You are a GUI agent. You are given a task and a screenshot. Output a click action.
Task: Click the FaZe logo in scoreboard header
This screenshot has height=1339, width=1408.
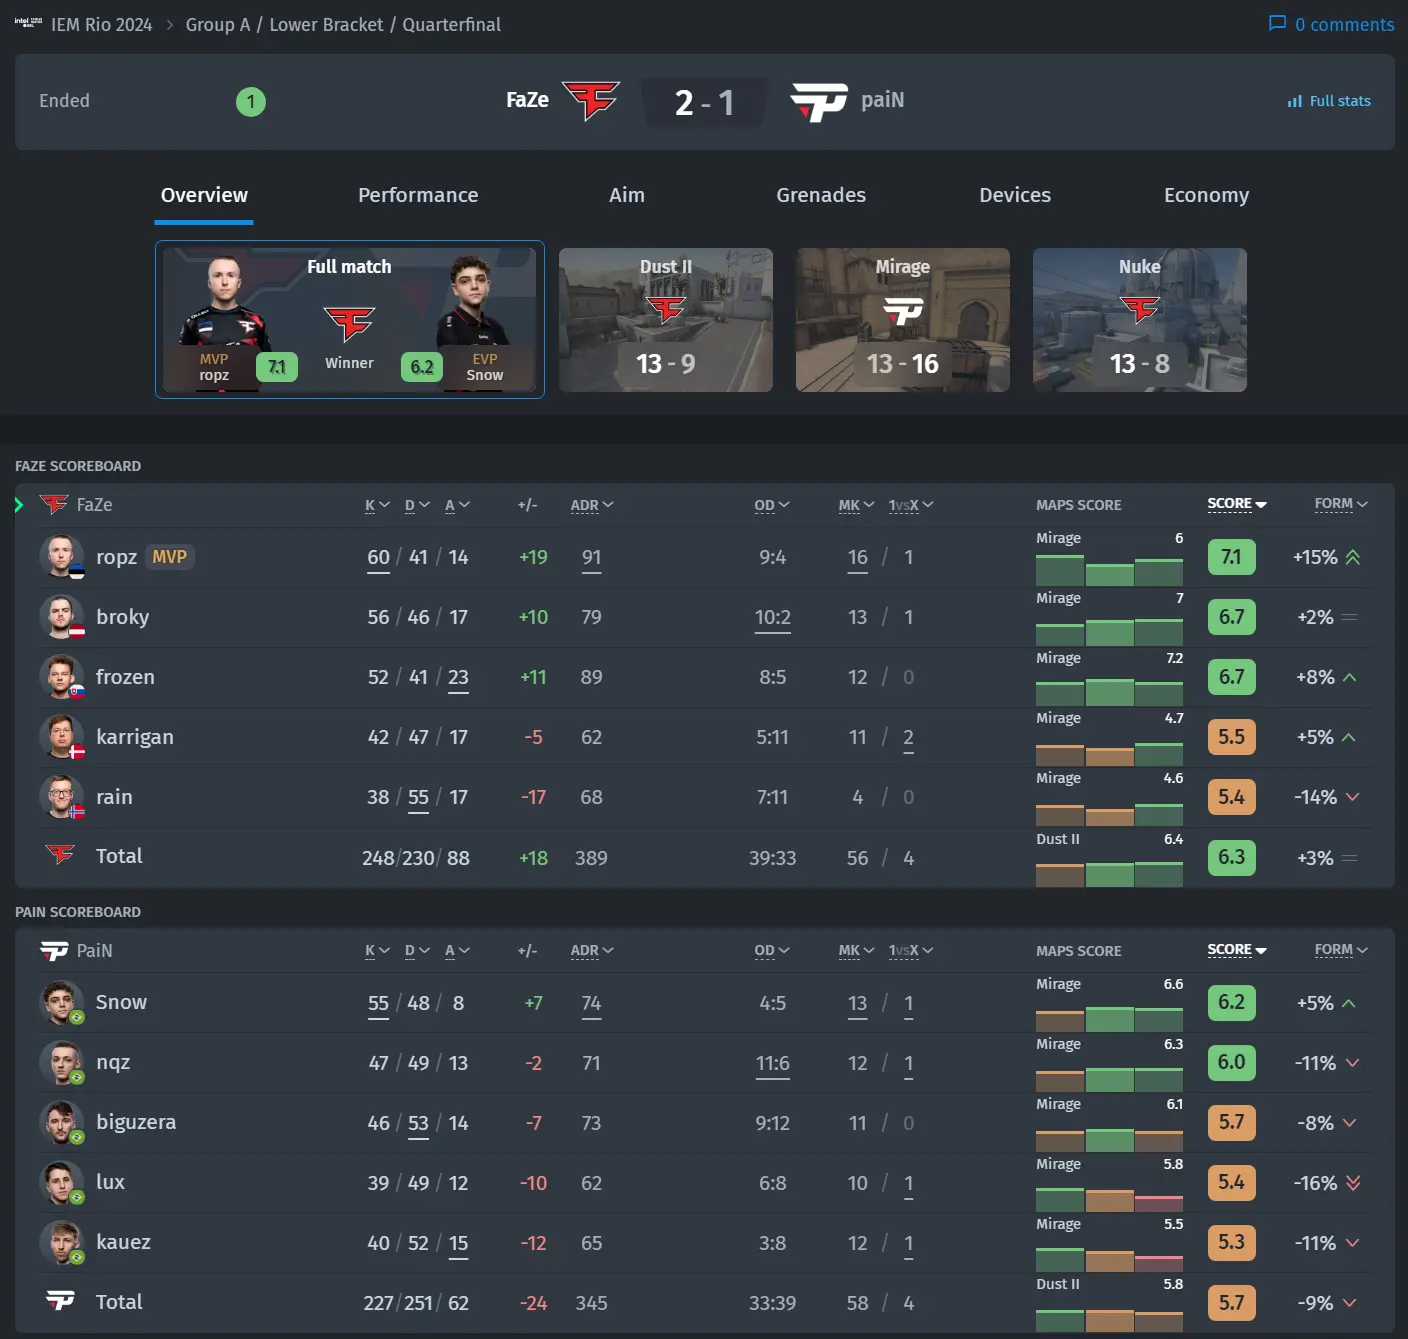[x=54, y=504]
